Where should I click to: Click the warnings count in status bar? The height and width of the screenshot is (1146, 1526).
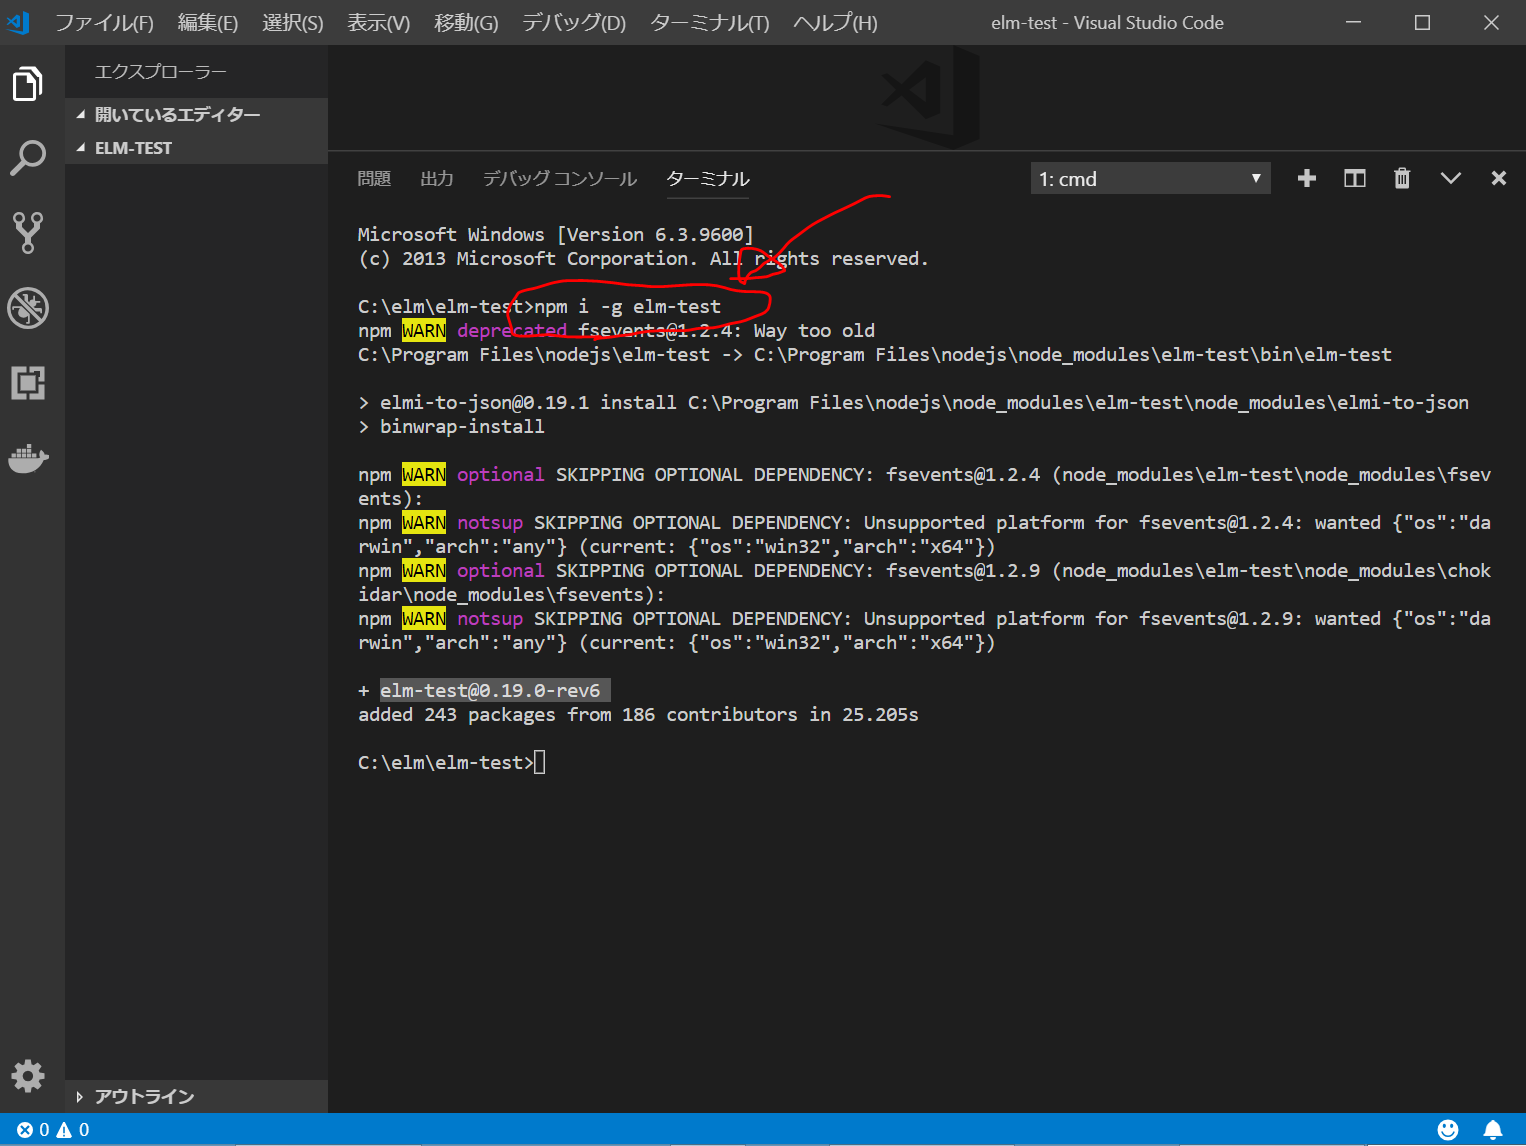point(73,1129)
